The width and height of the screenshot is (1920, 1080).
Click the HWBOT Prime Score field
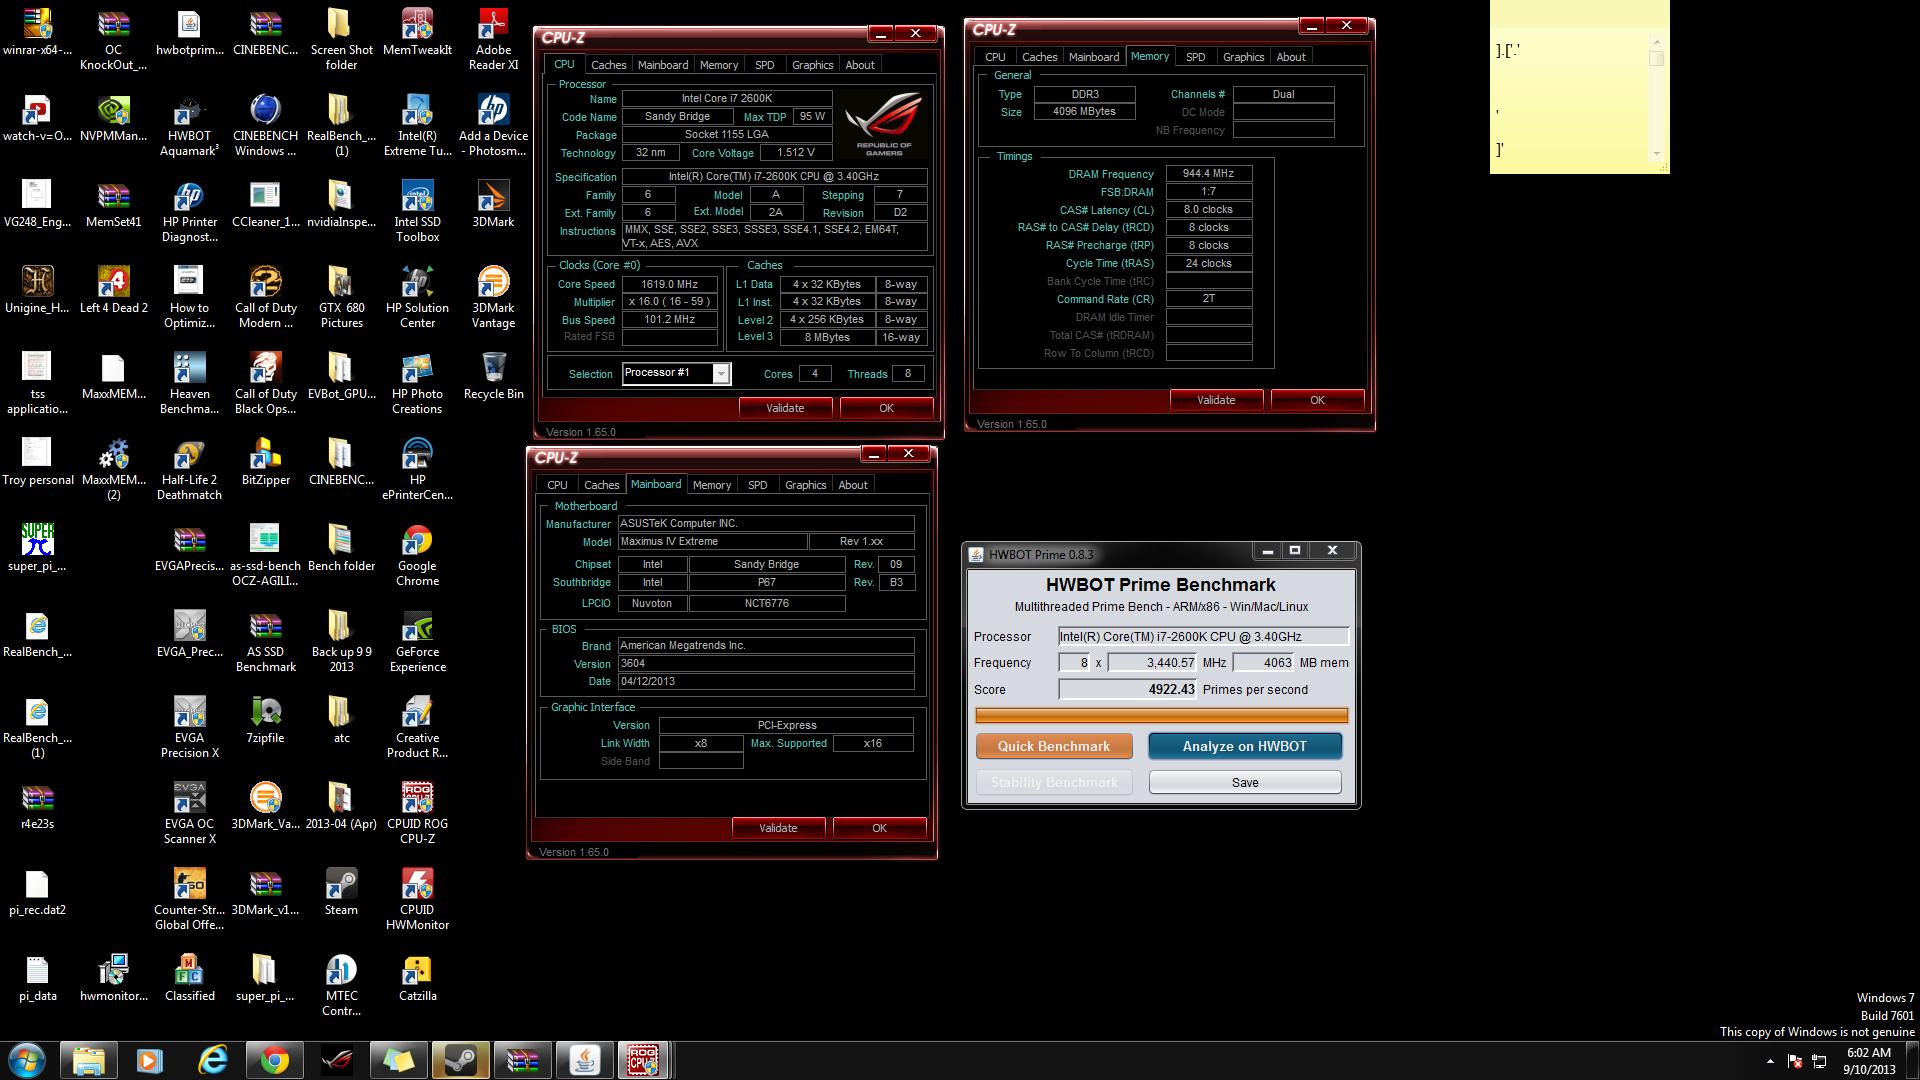[1128, 689]
